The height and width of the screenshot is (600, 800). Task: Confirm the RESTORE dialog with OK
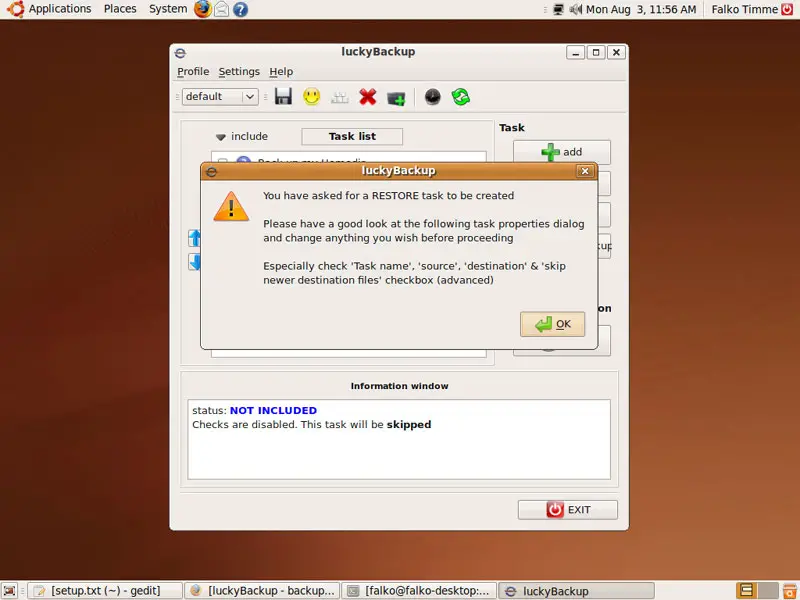point(553,324)
